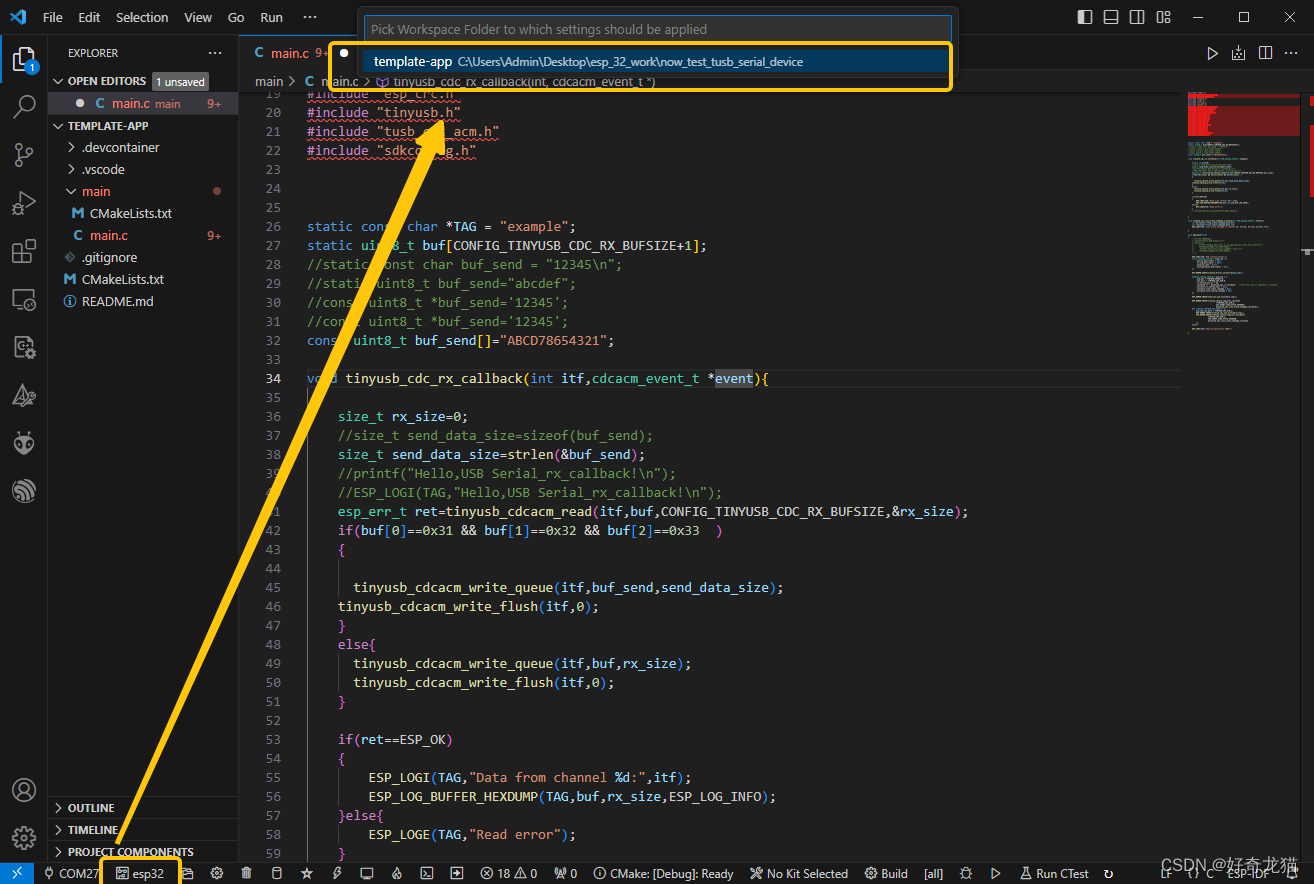Click the remote window indicator in the status bar
Image resolution: width=1314 pixels, height=884 pixels.
[17, 873]
